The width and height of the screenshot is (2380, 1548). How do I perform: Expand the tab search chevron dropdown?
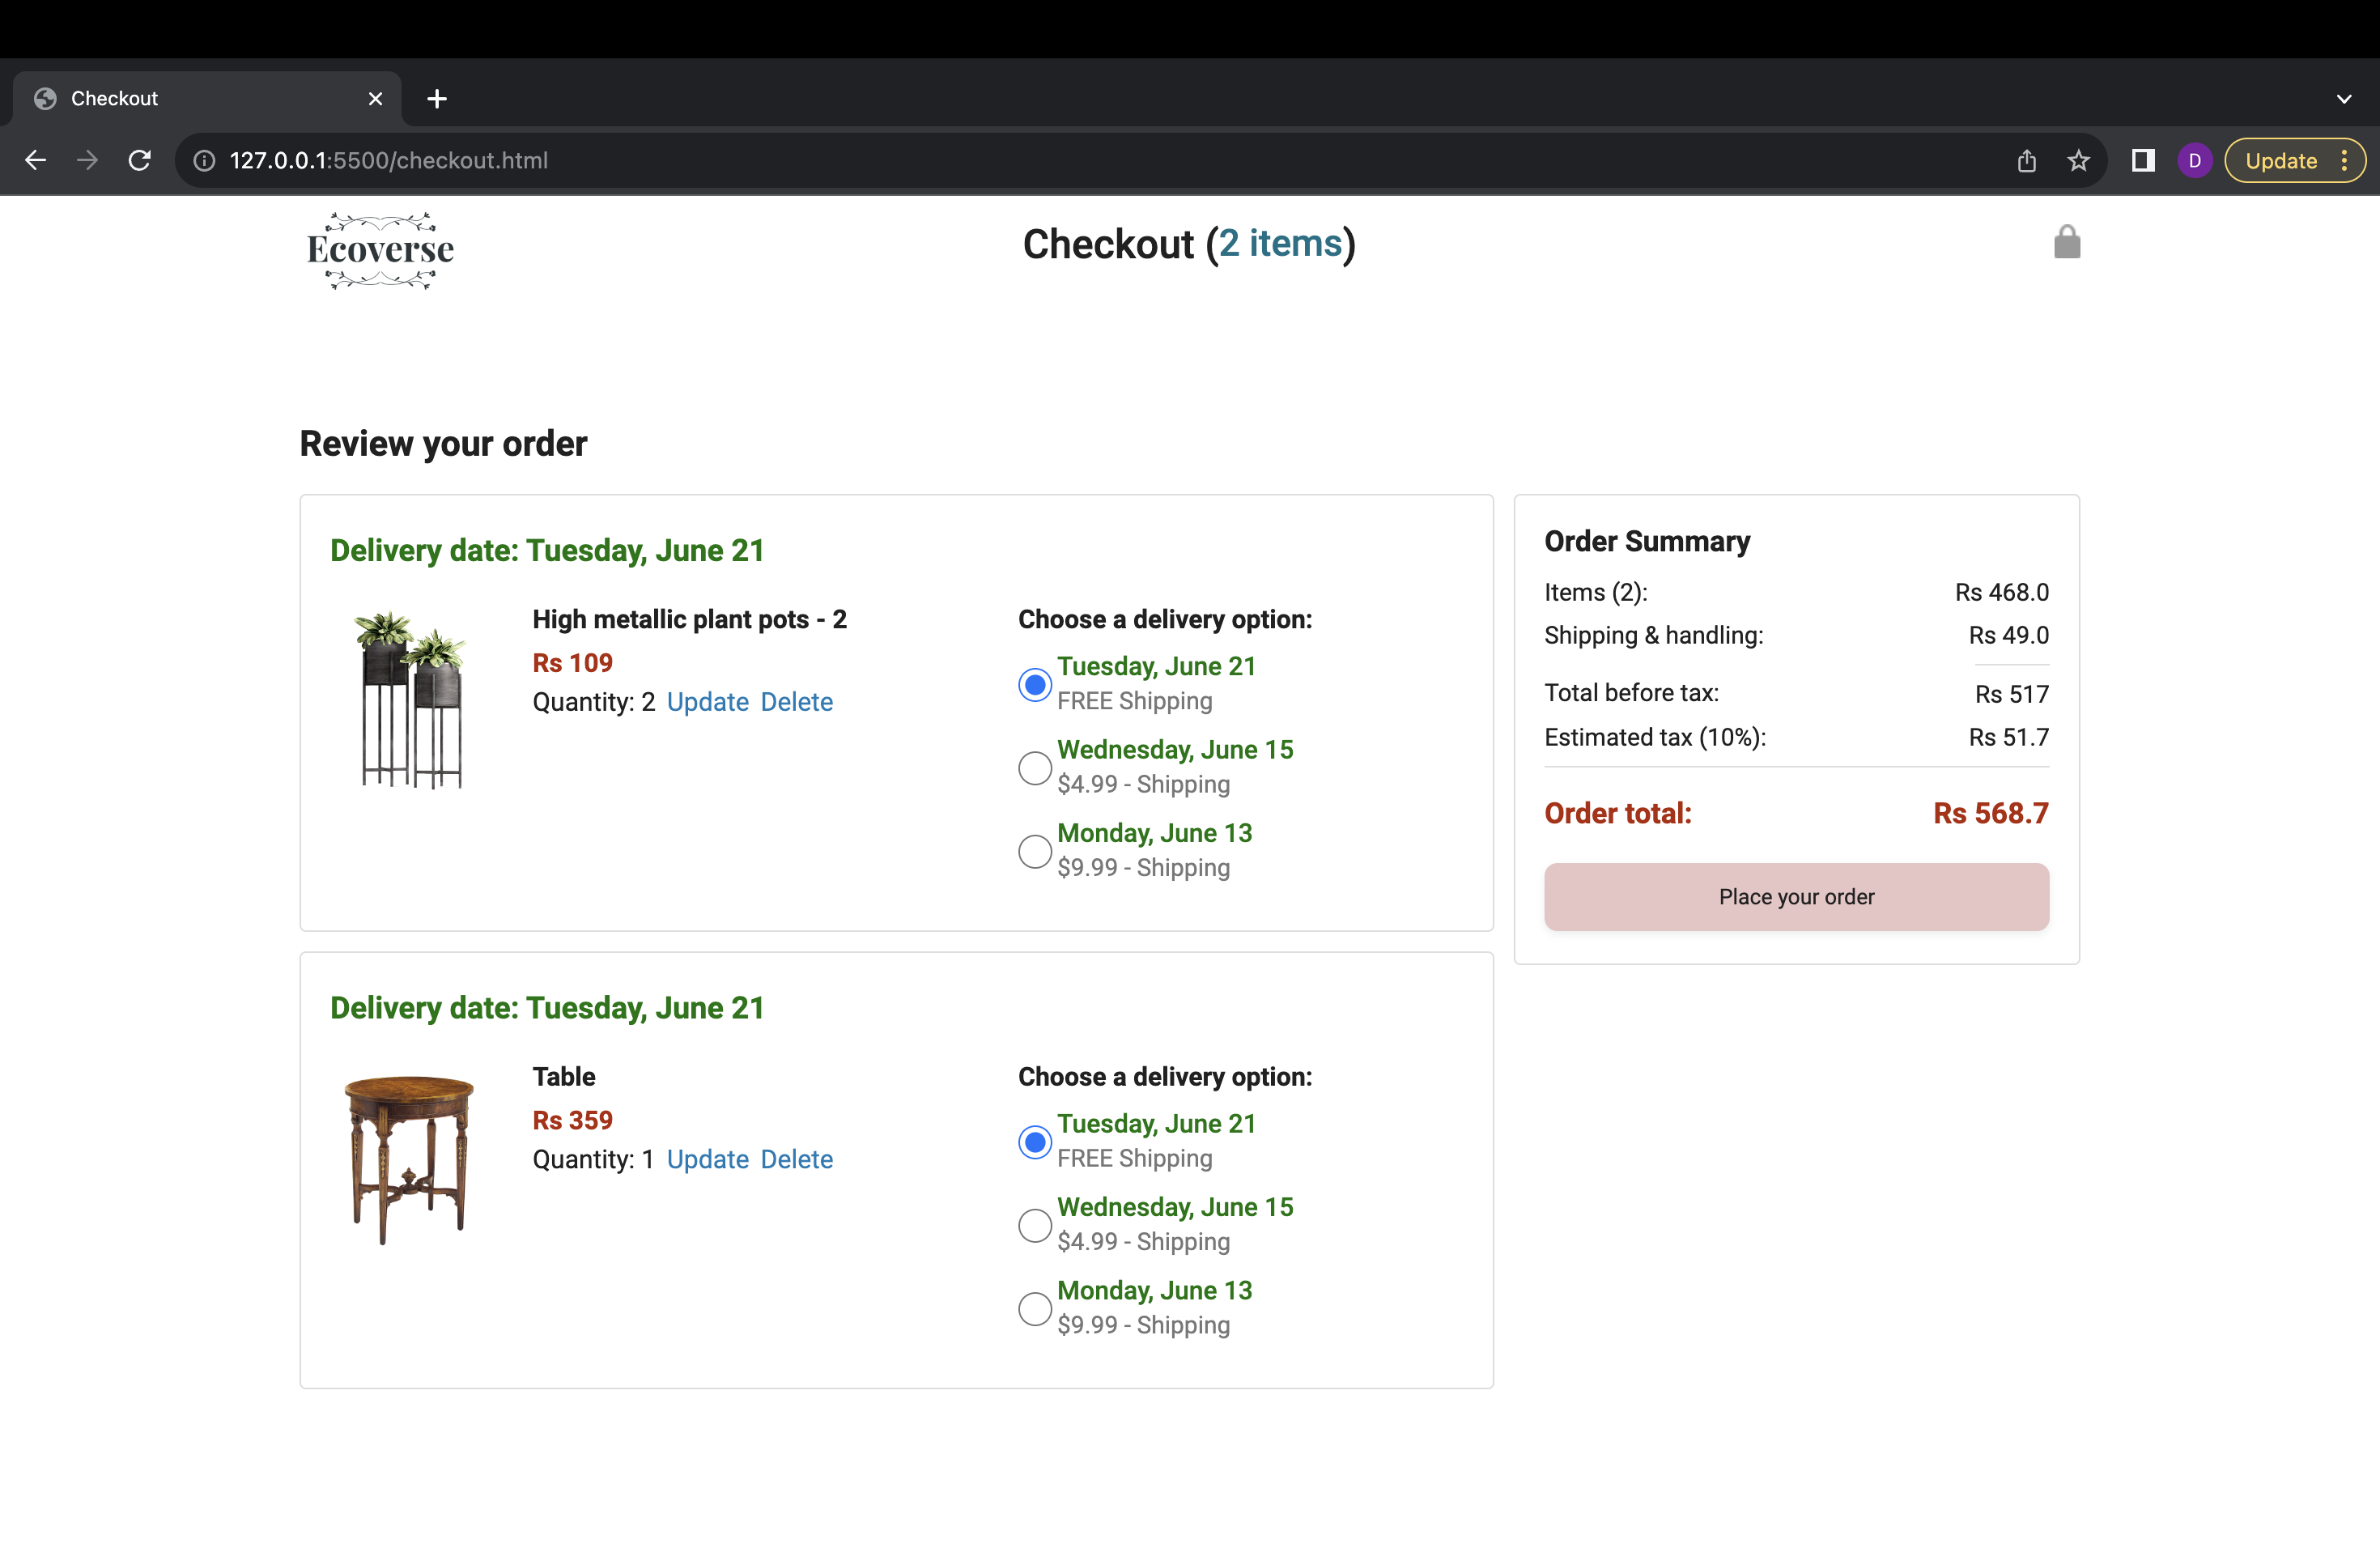click(x=2344, y=98)
